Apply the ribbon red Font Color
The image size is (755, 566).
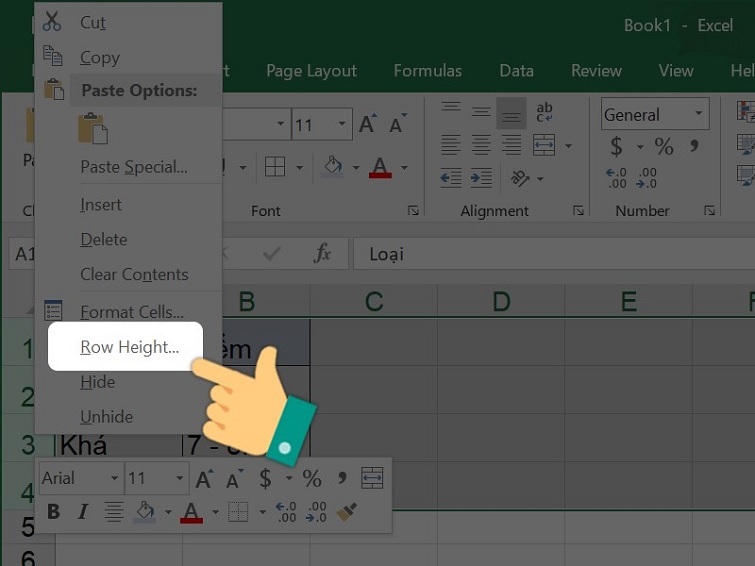(x=380, y=167)
